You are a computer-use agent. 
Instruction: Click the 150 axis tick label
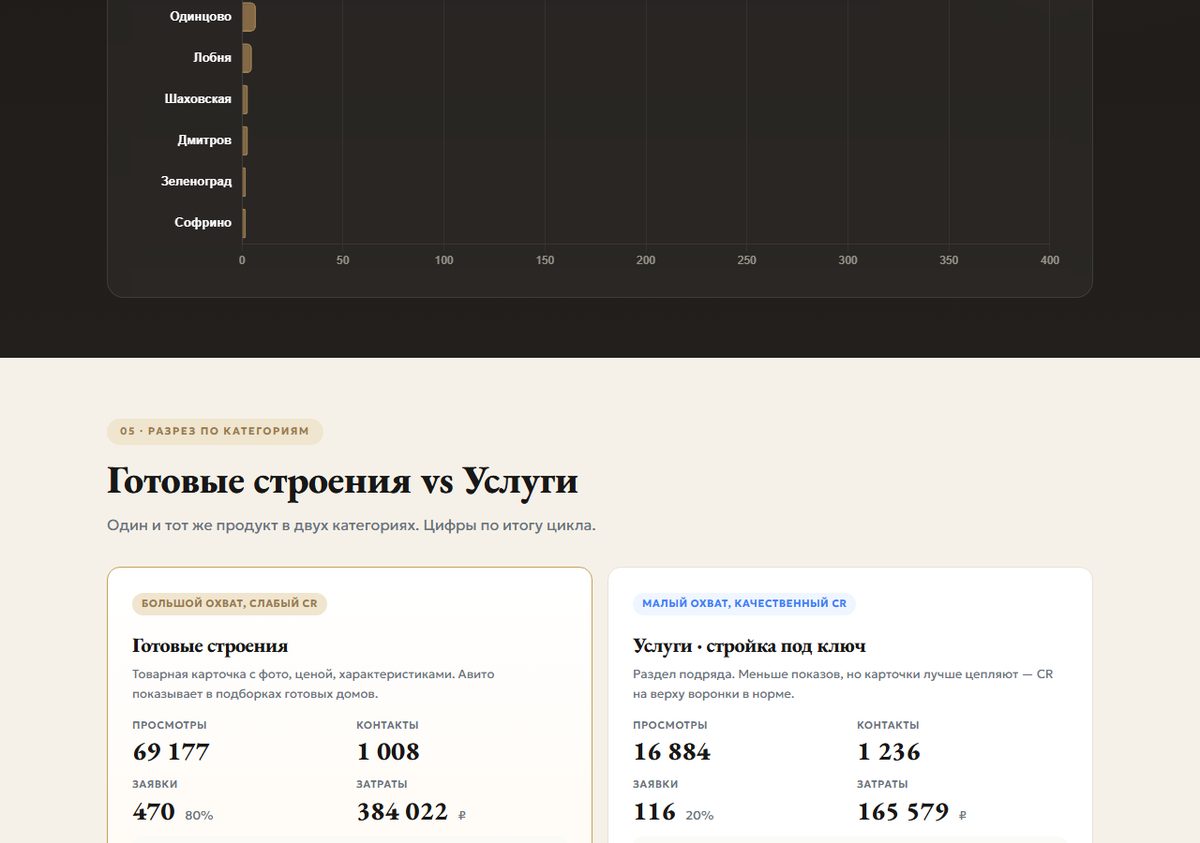click(x=545, y=260)
